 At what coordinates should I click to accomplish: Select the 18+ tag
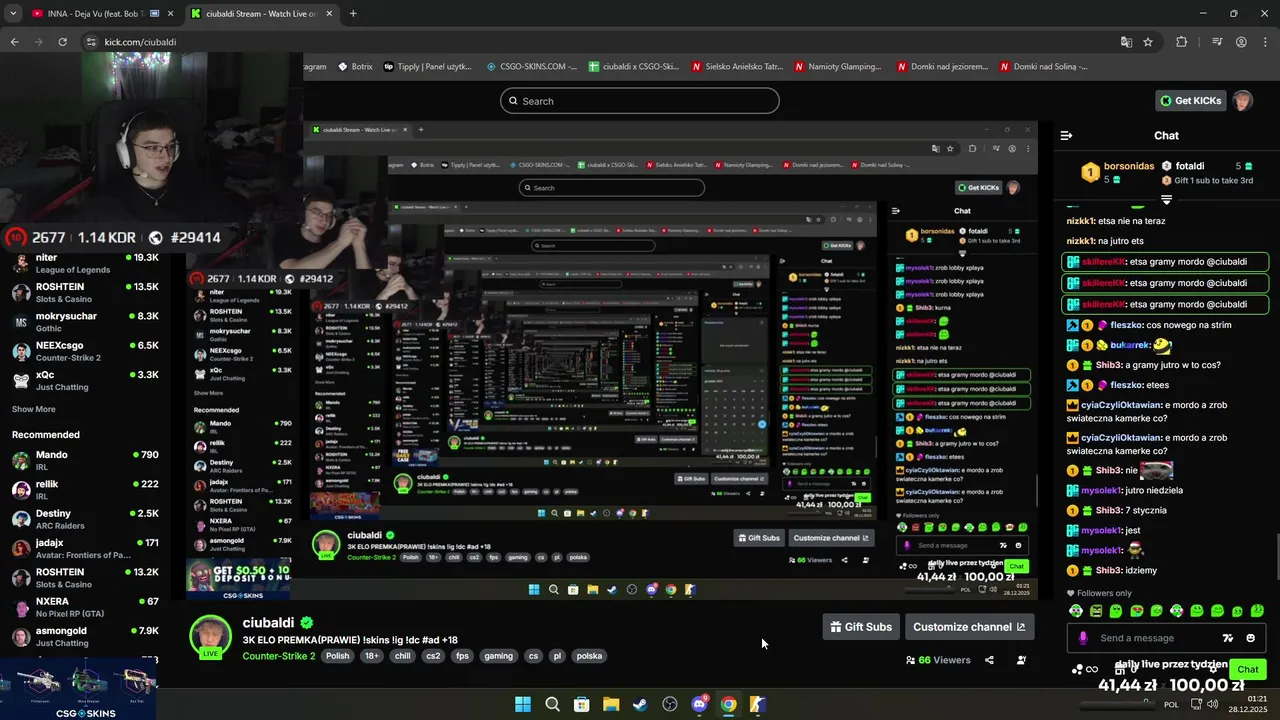[x=372, y=656]
